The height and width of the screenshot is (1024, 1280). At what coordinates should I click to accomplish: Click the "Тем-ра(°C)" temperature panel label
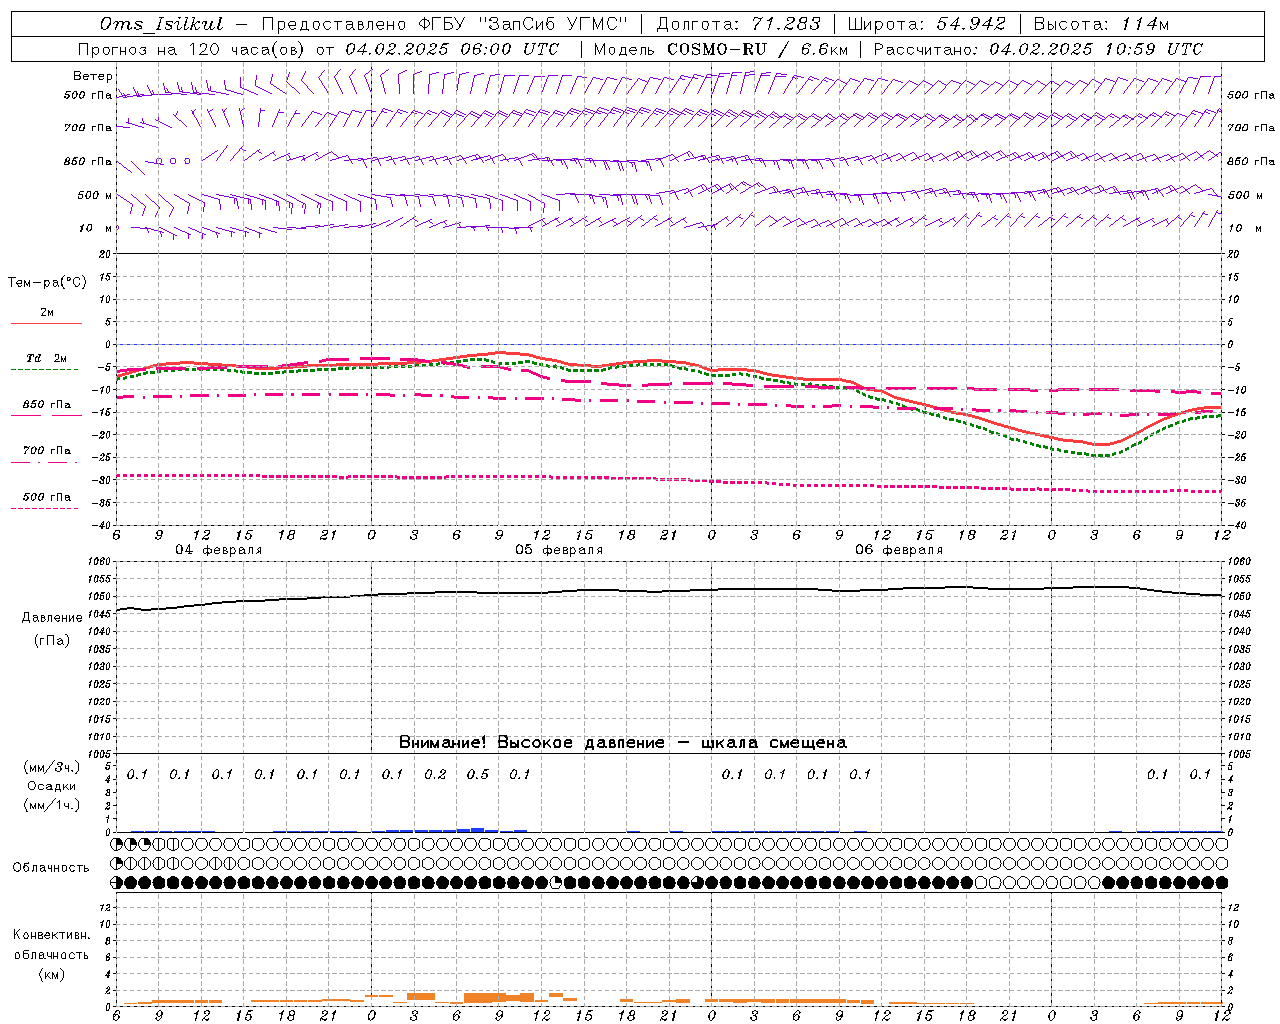point(47,283)
